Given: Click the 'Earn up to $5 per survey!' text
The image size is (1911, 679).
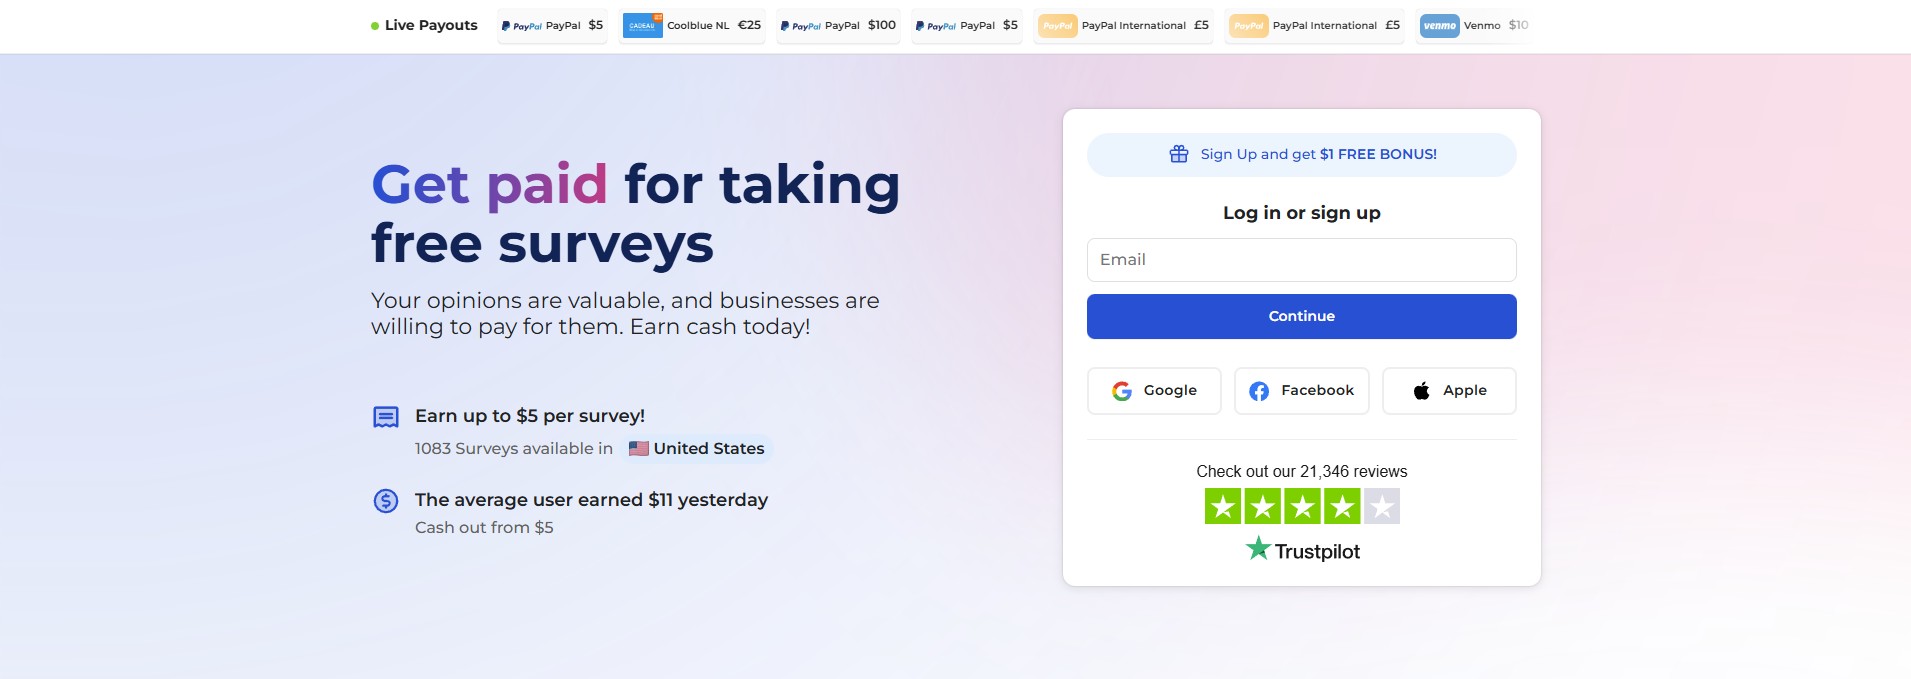Looking at the screenshot, I should [x=529, y=416].
